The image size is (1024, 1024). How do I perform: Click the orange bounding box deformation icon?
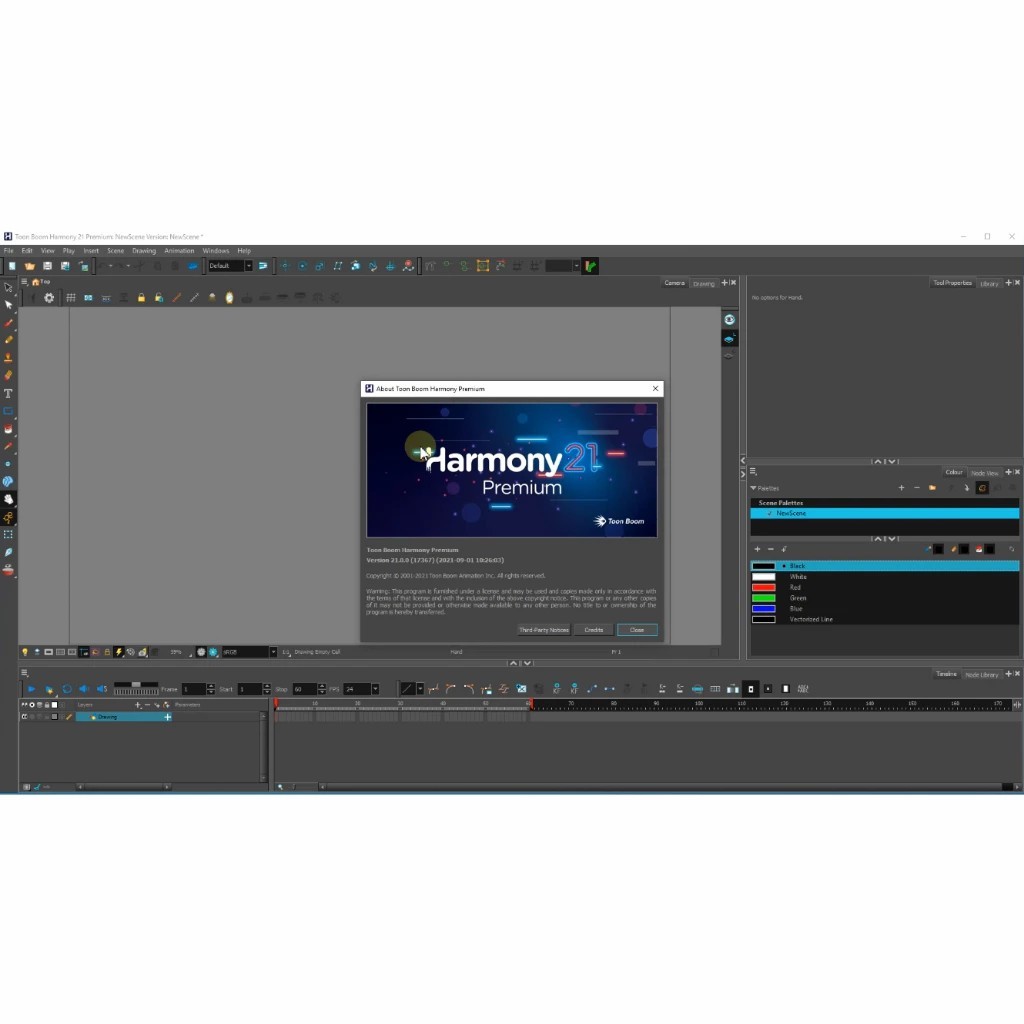tap(483, 266)
